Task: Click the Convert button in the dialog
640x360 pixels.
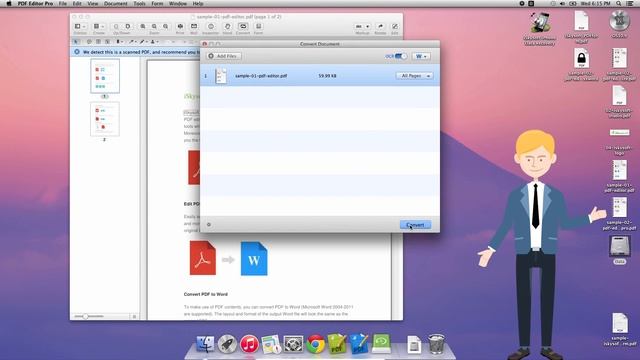Action: click(415, 225)
